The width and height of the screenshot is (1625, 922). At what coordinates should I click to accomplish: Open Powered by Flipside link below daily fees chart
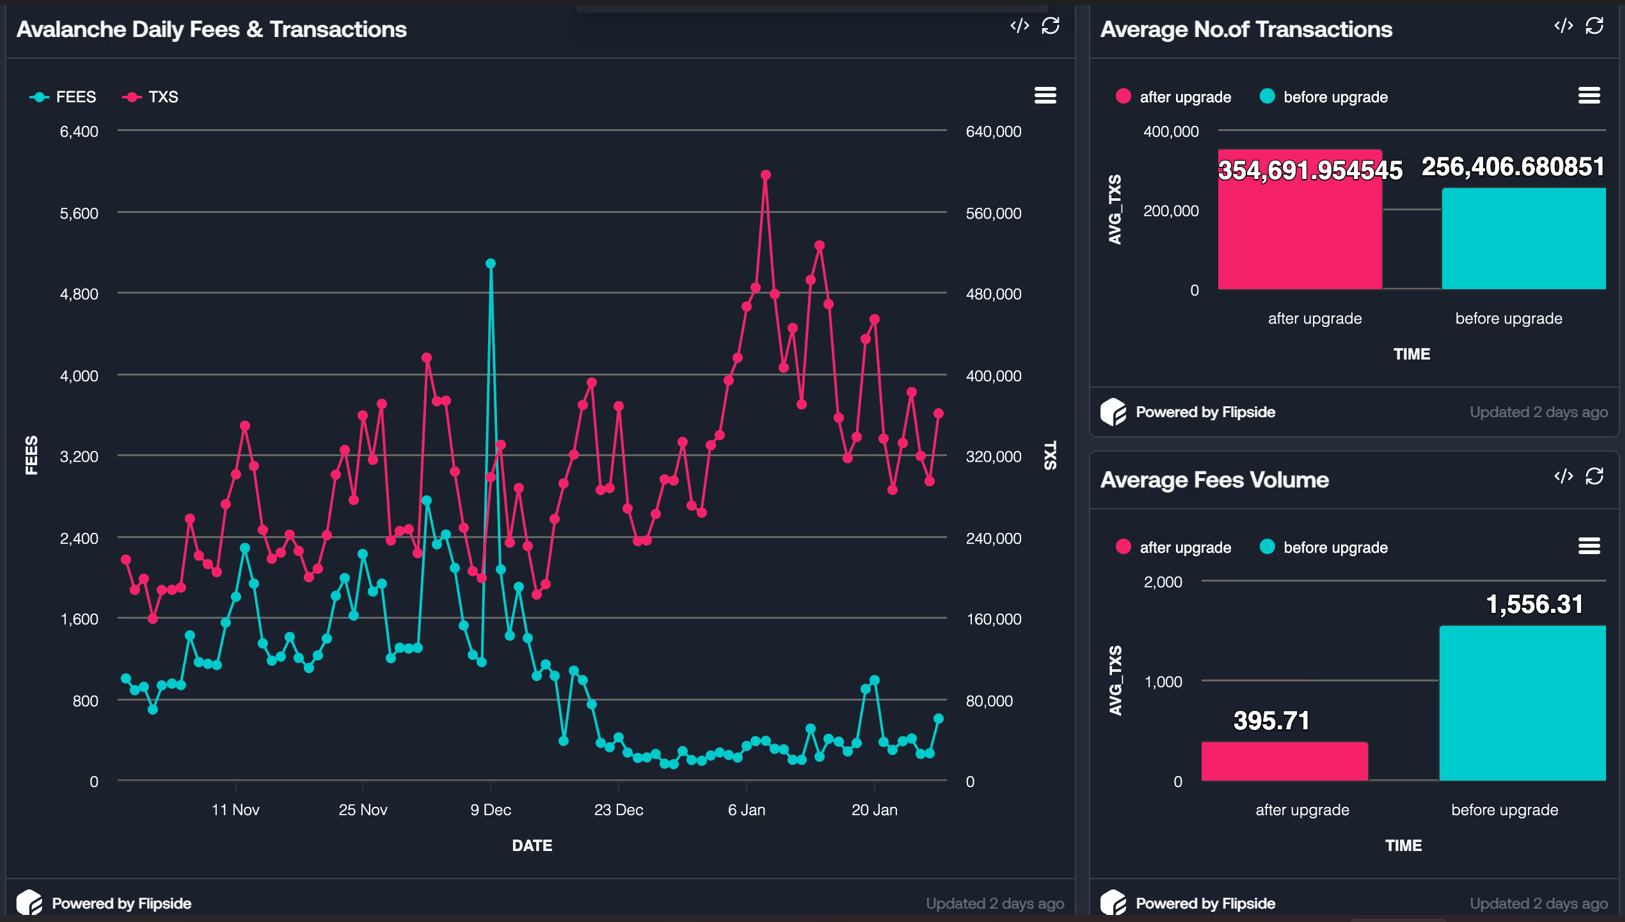[121, 903]
